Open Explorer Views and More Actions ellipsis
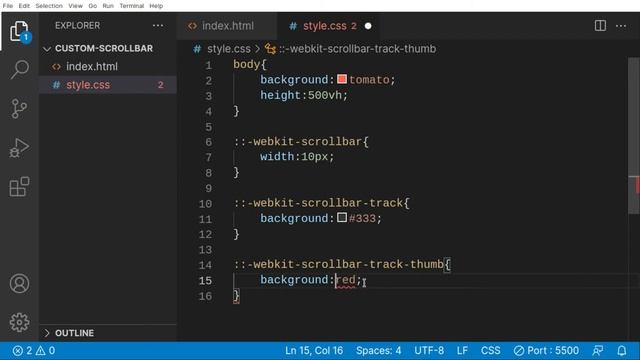The height and width of the screenshot is (360, 640). click(x=158, y=26)
